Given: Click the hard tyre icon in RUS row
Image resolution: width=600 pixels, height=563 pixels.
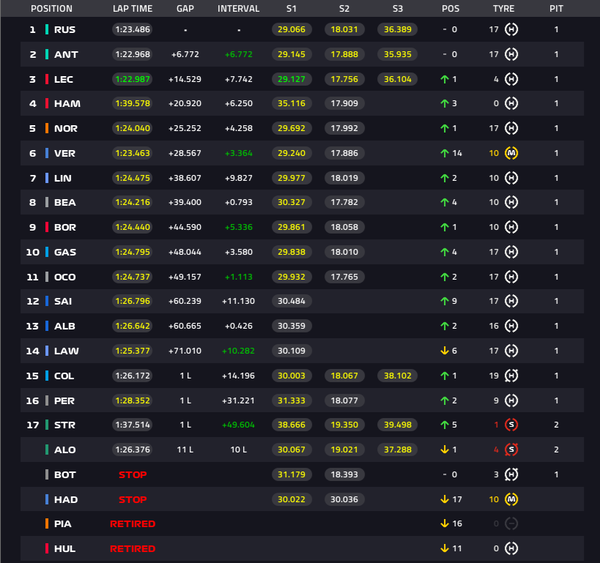Looking at the screenshot, I should (x=511, y=29).
